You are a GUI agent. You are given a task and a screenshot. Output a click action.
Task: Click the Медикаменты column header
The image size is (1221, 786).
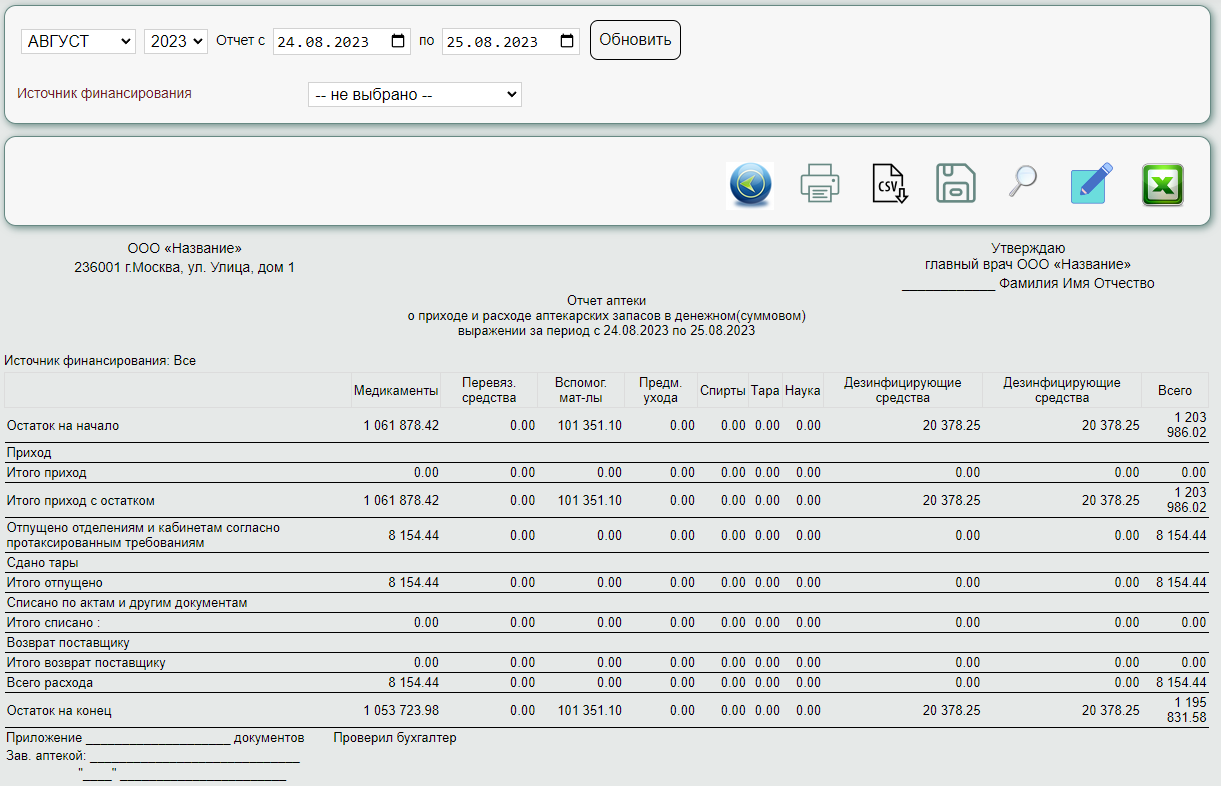click(395, 390)
